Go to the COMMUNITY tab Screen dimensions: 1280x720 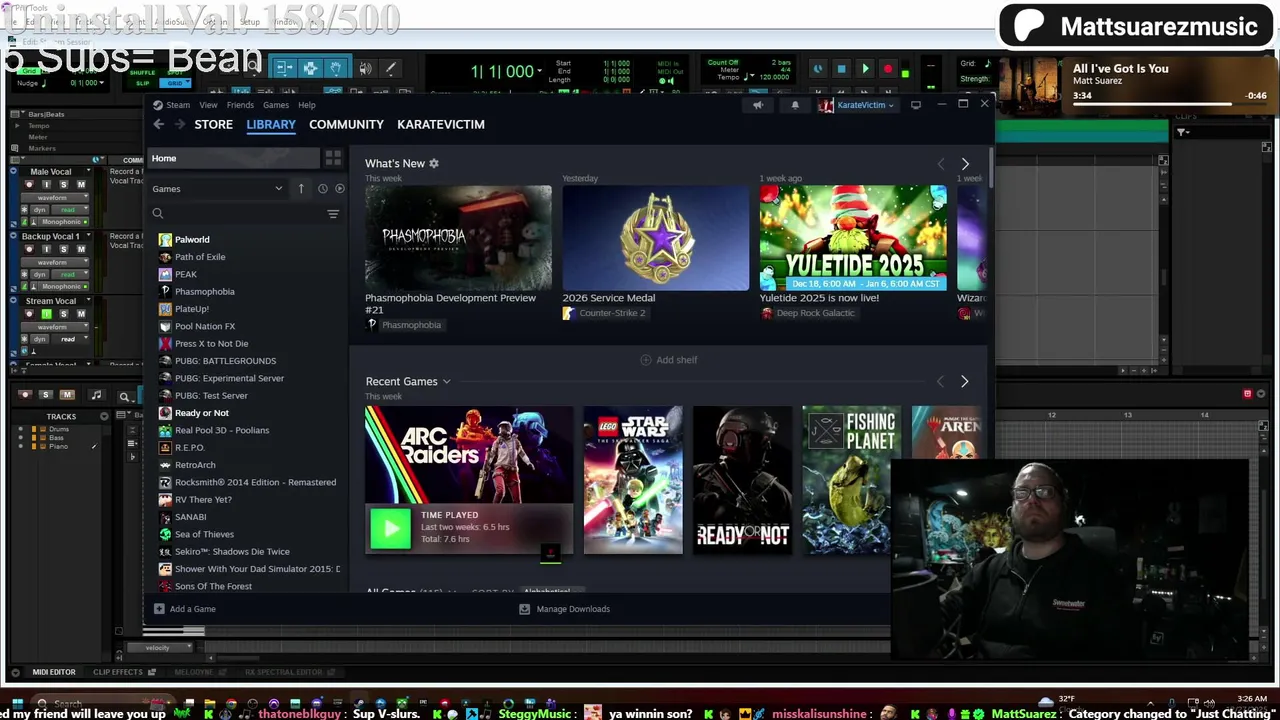(346, 124)
